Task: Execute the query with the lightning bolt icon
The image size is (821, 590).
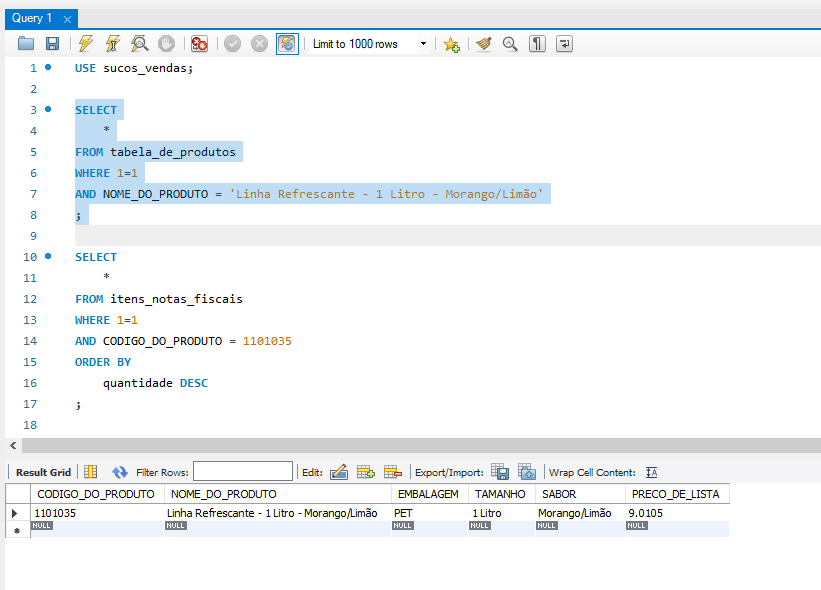Action: pos(86,44)
